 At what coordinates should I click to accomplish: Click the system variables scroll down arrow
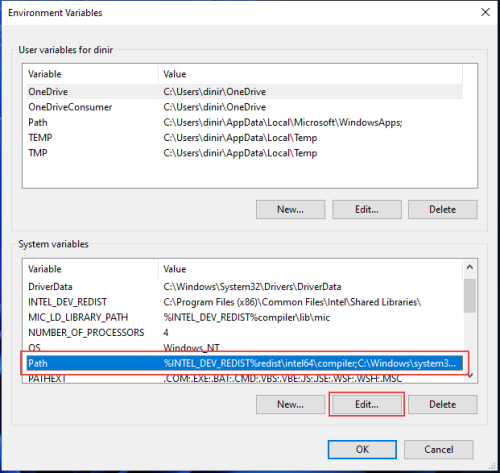[470, 376]
